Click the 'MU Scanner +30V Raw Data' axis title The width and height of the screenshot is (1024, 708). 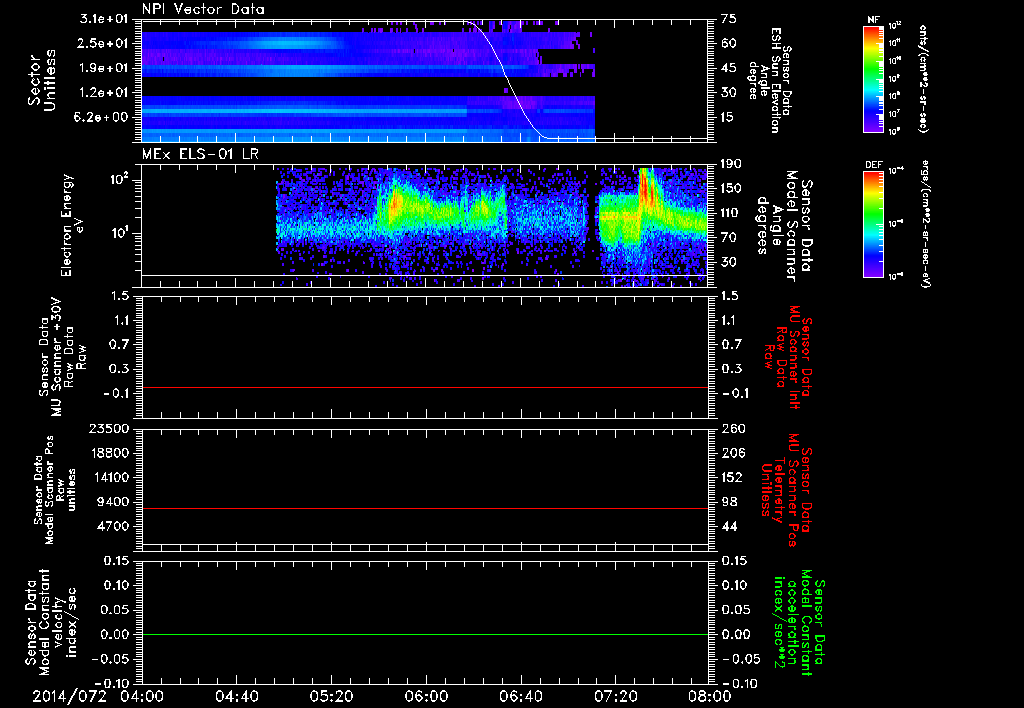point(63,357)
